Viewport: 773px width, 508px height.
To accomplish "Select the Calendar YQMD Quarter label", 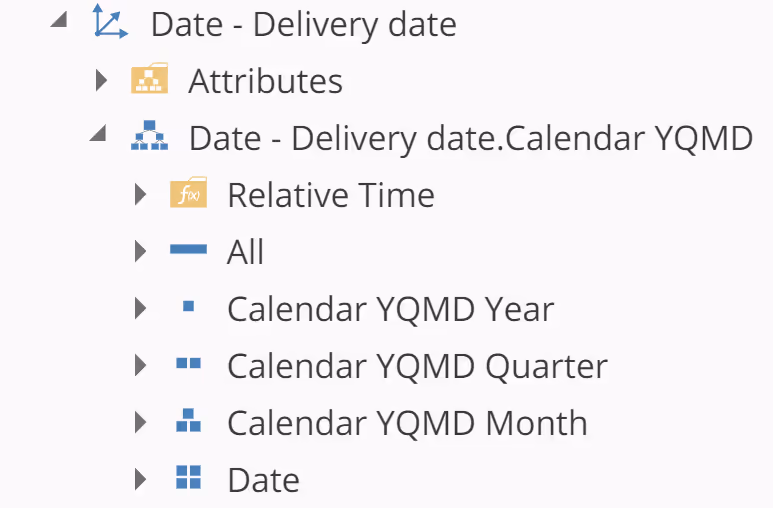I will 417,366.
